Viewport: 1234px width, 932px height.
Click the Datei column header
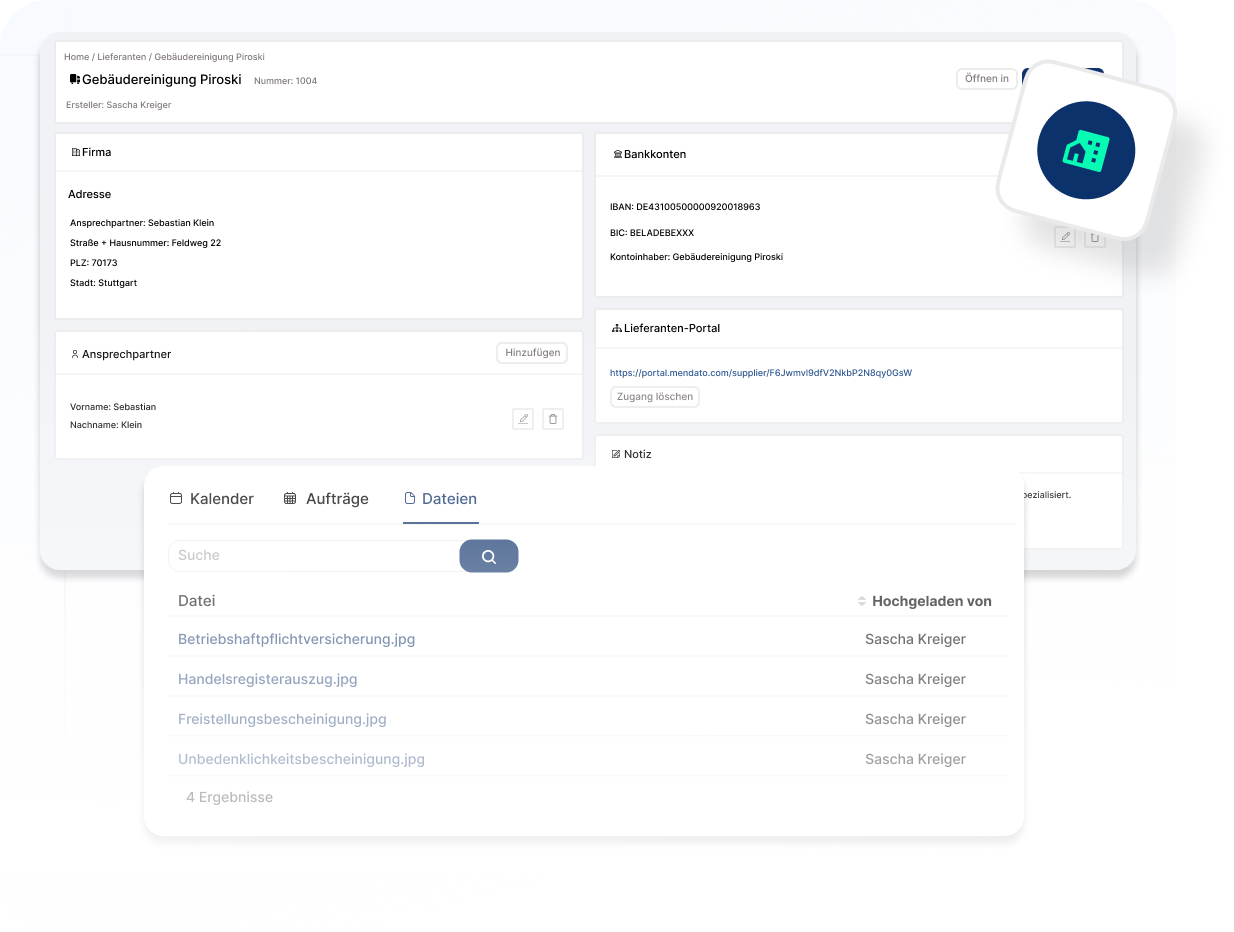(197, 601)
